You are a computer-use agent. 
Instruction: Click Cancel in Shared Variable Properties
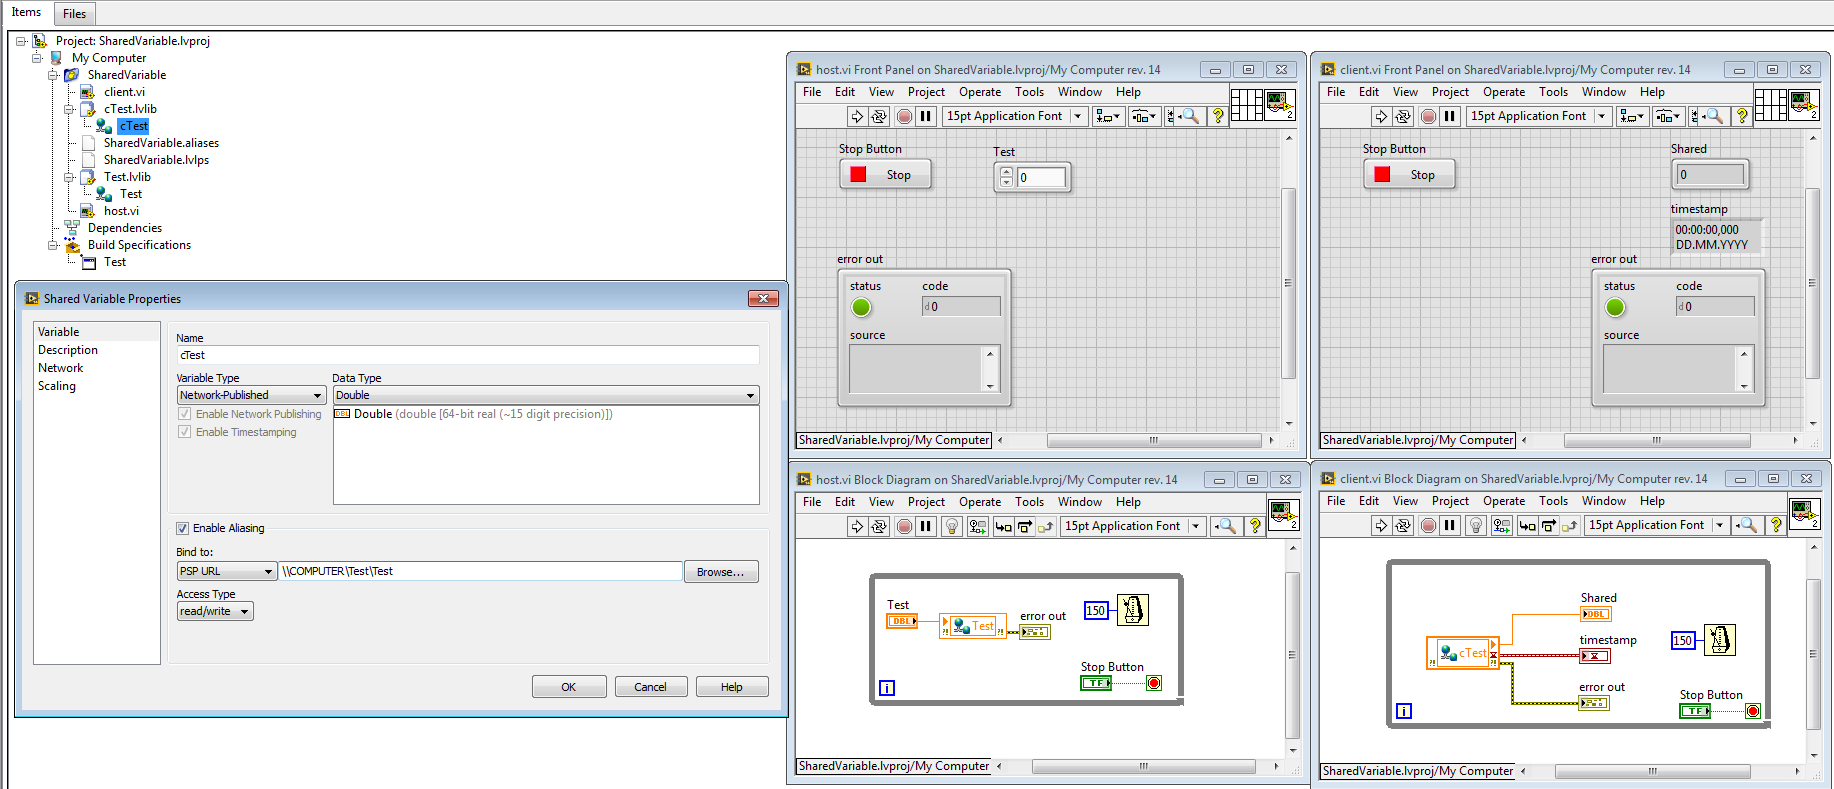pyautogui.click(x=650, y=687)
